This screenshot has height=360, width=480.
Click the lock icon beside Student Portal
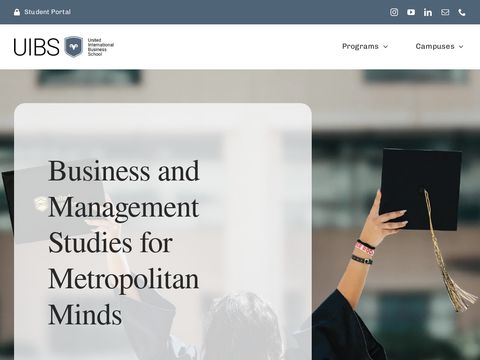click(x=17, y=12)
